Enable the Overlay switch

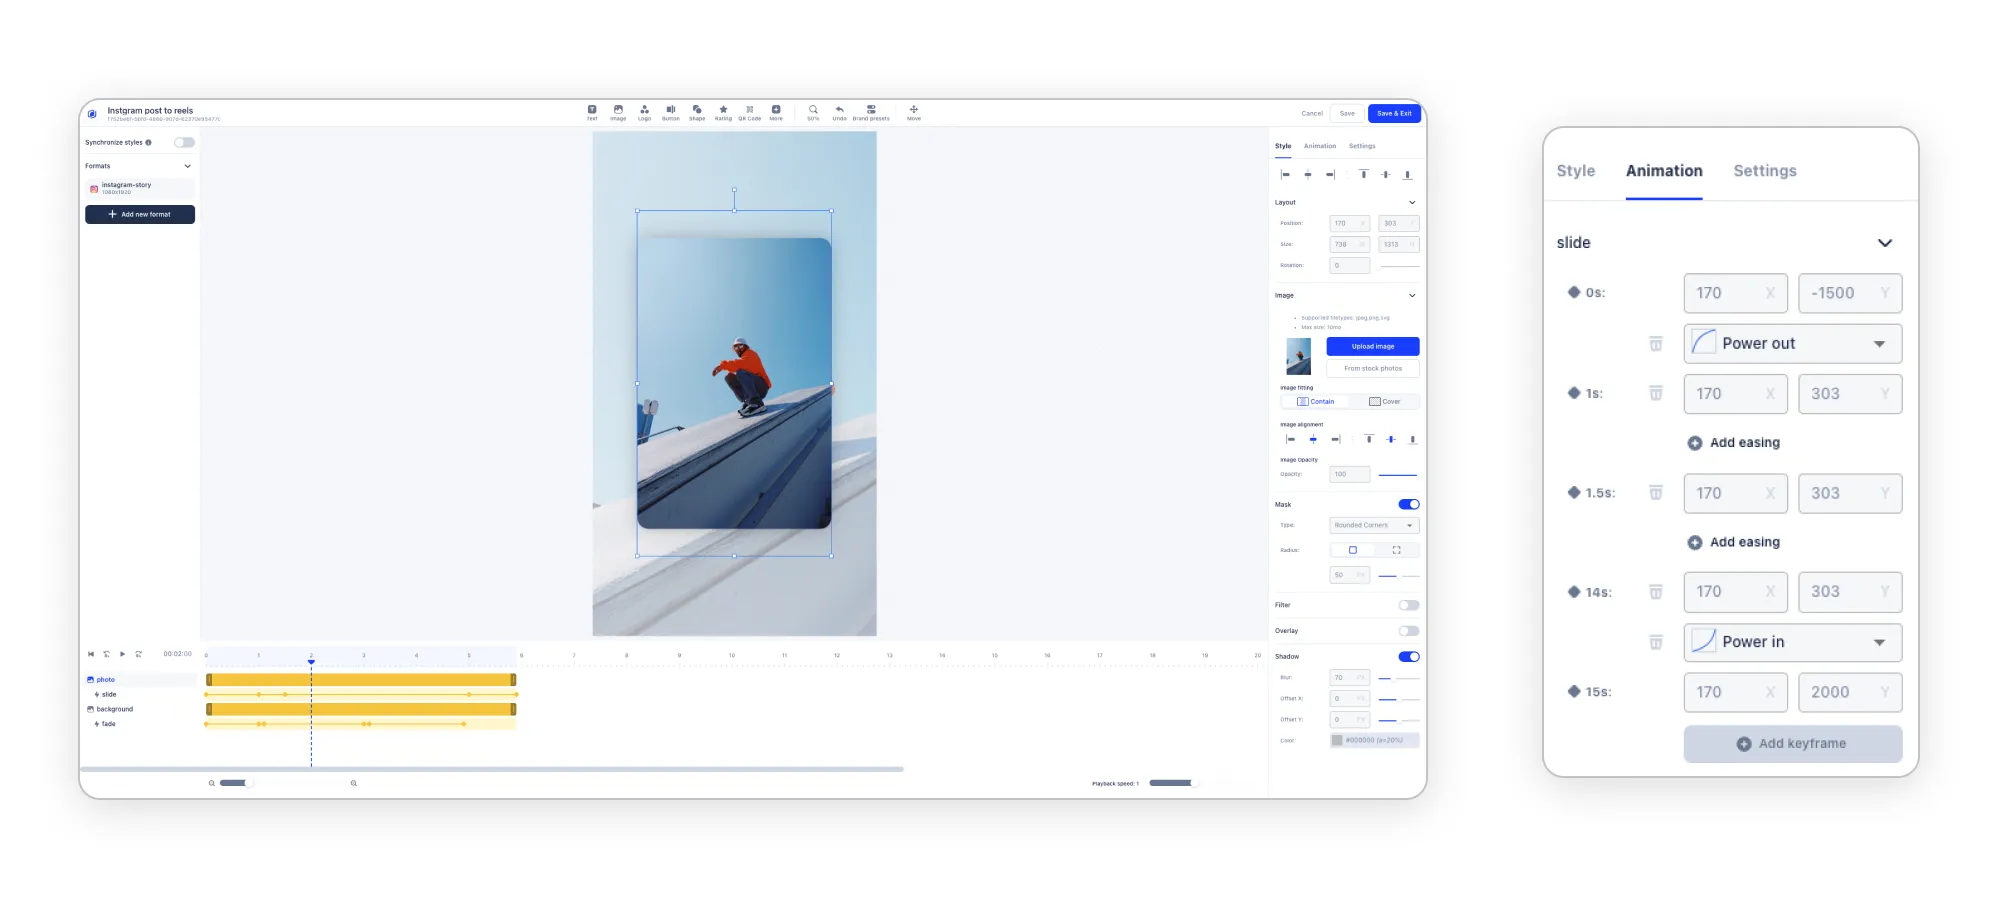1409,631
